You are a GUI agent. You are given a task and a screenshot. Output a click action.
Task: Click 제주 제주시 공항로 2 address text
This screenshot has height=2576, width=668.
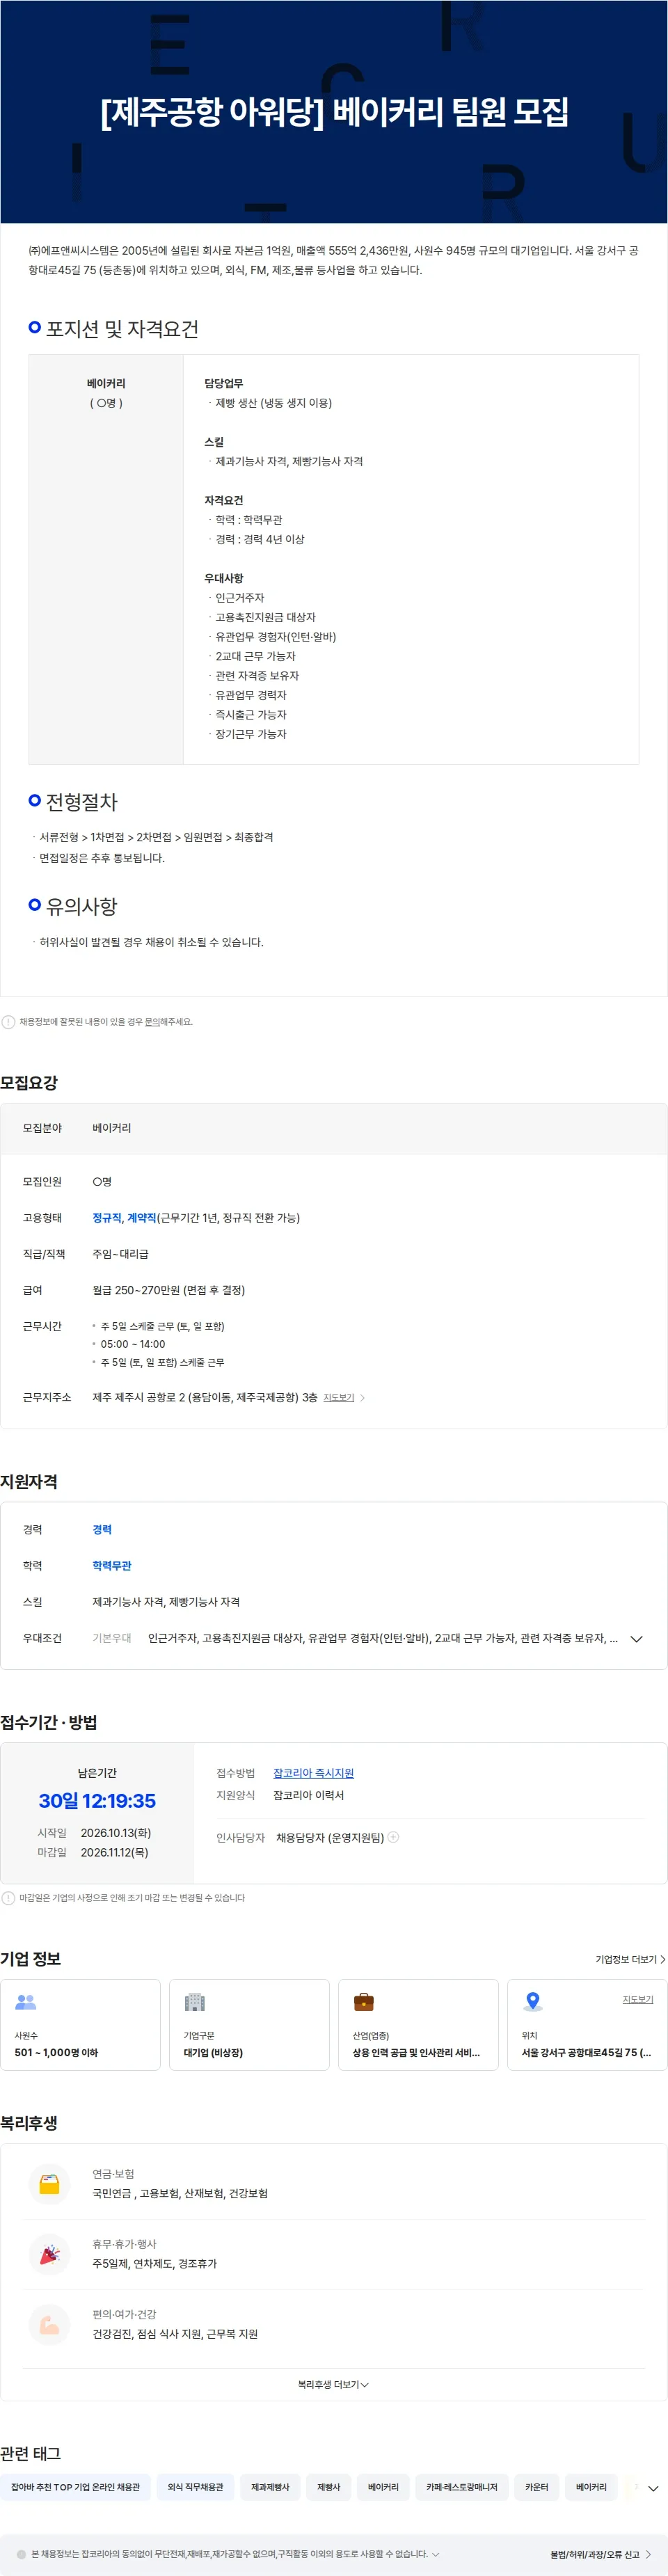coord(205,1398)
